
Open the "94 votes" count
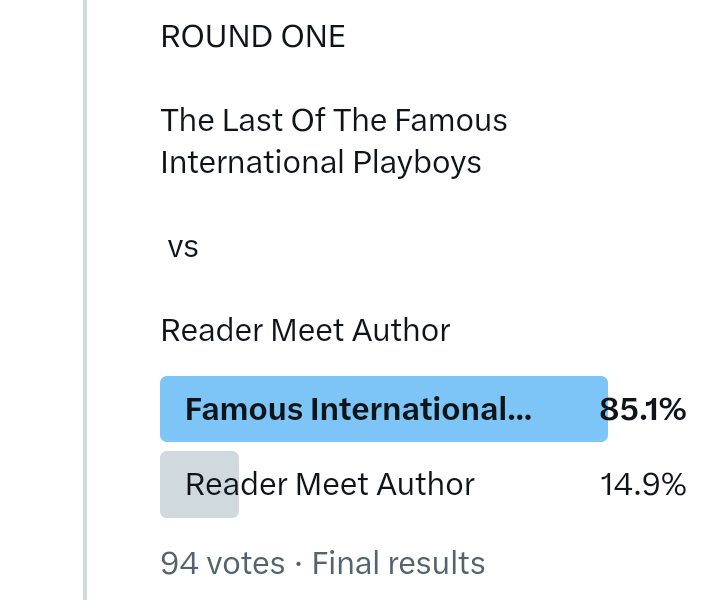[x=222, y=563]
